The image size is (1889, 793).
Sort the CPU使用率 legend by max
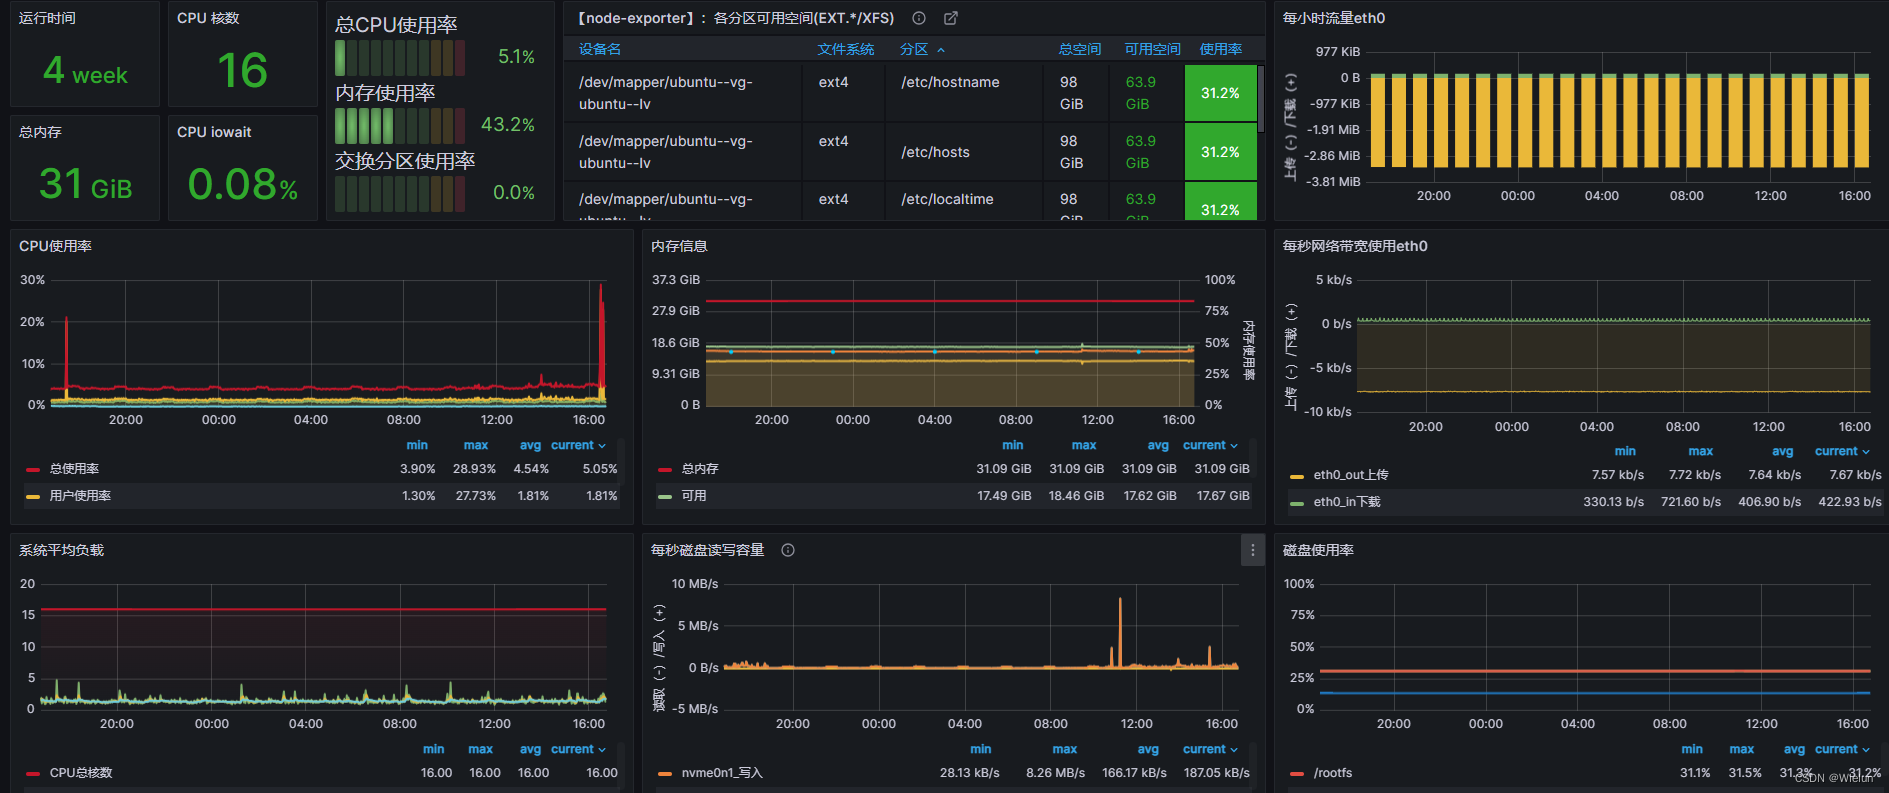476,445
